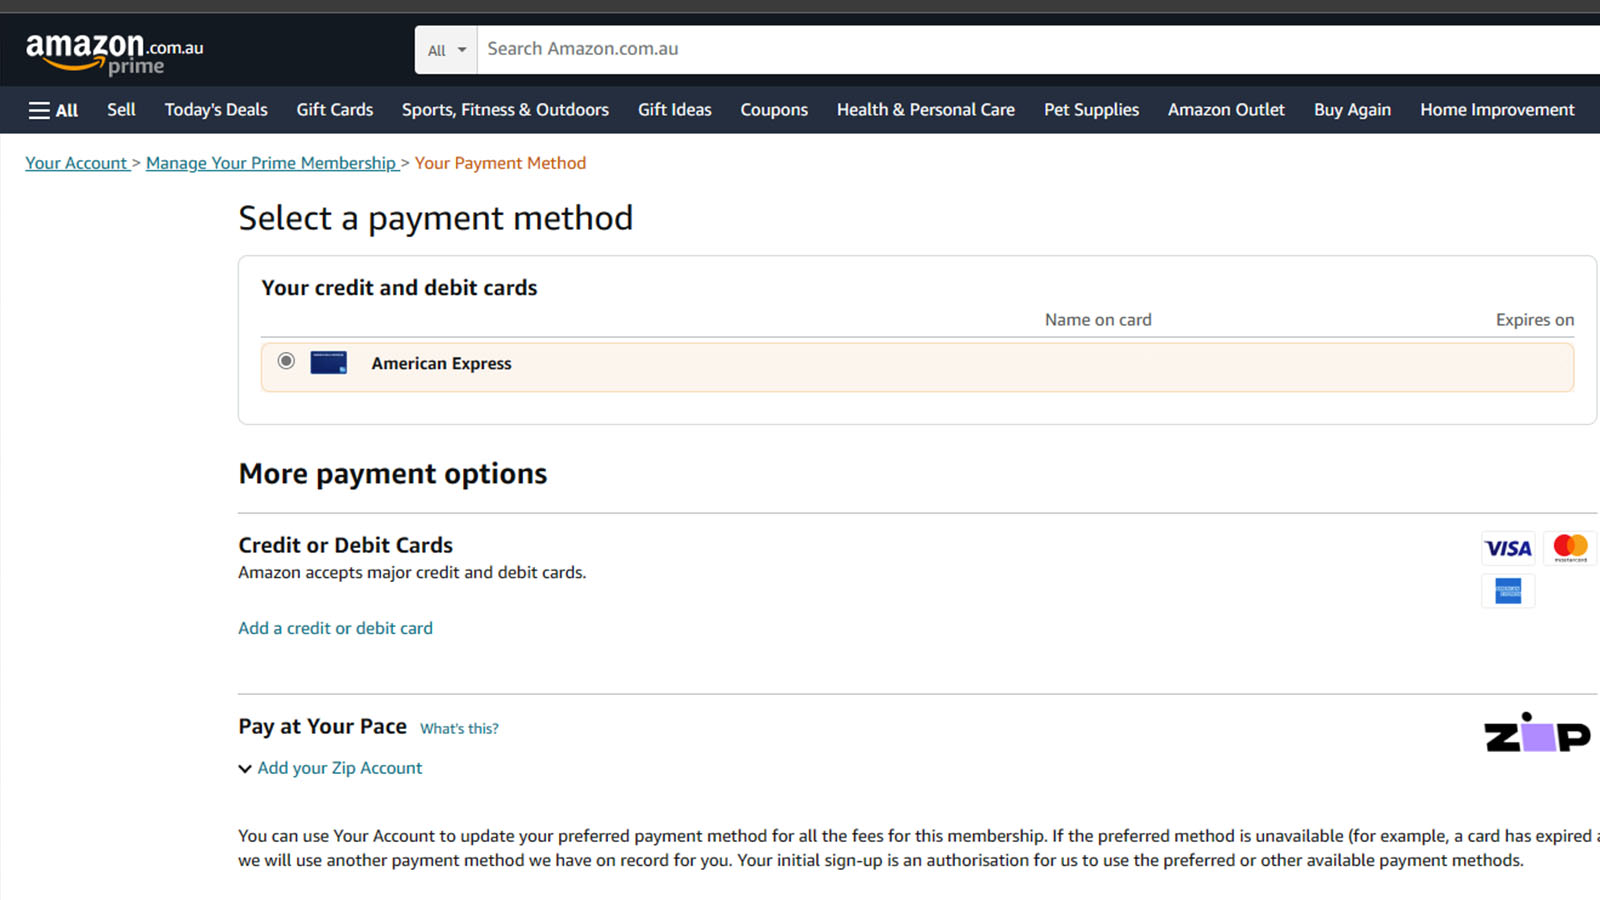Click the Amazon.com.au prime logo
1600x900 pixels.
[x=114, y=53]
